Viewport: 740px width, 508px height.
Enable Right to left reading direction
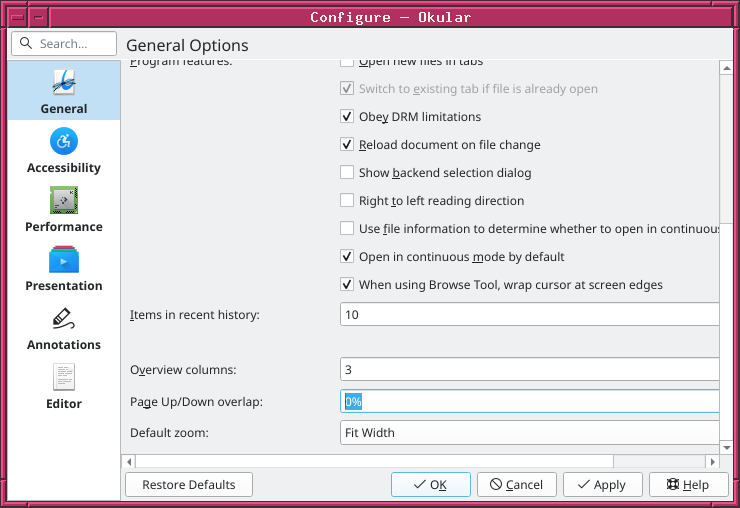(x=347, y=200)
